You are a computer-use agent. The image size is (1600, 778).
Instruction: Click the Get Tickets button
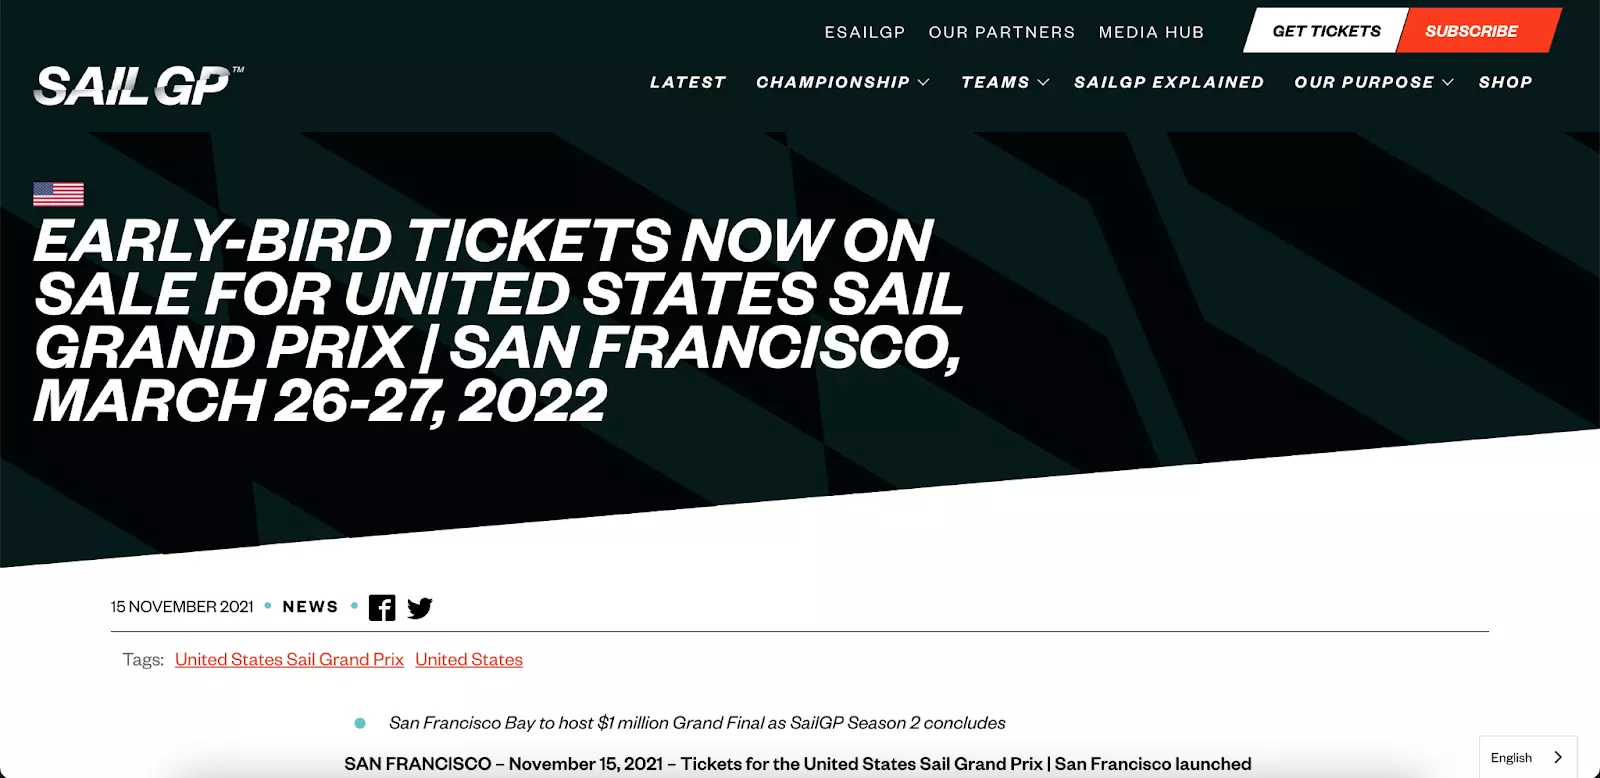click(x=1326, y=31)
